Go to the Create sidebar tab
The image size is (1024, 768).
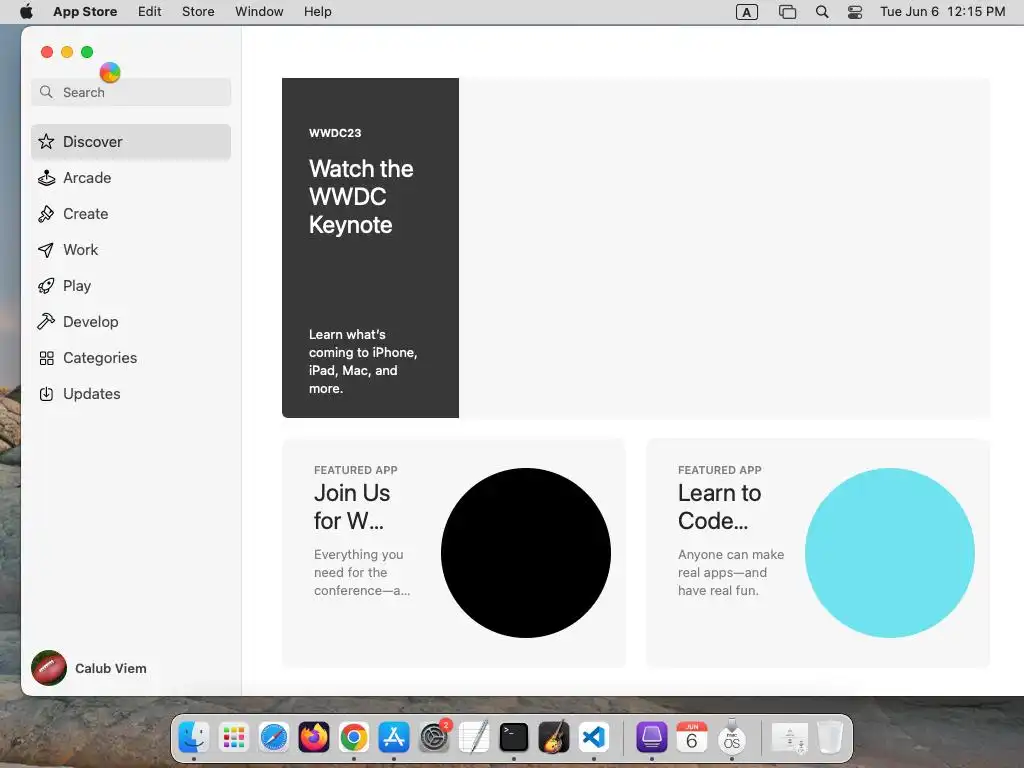tap(131, 214)
